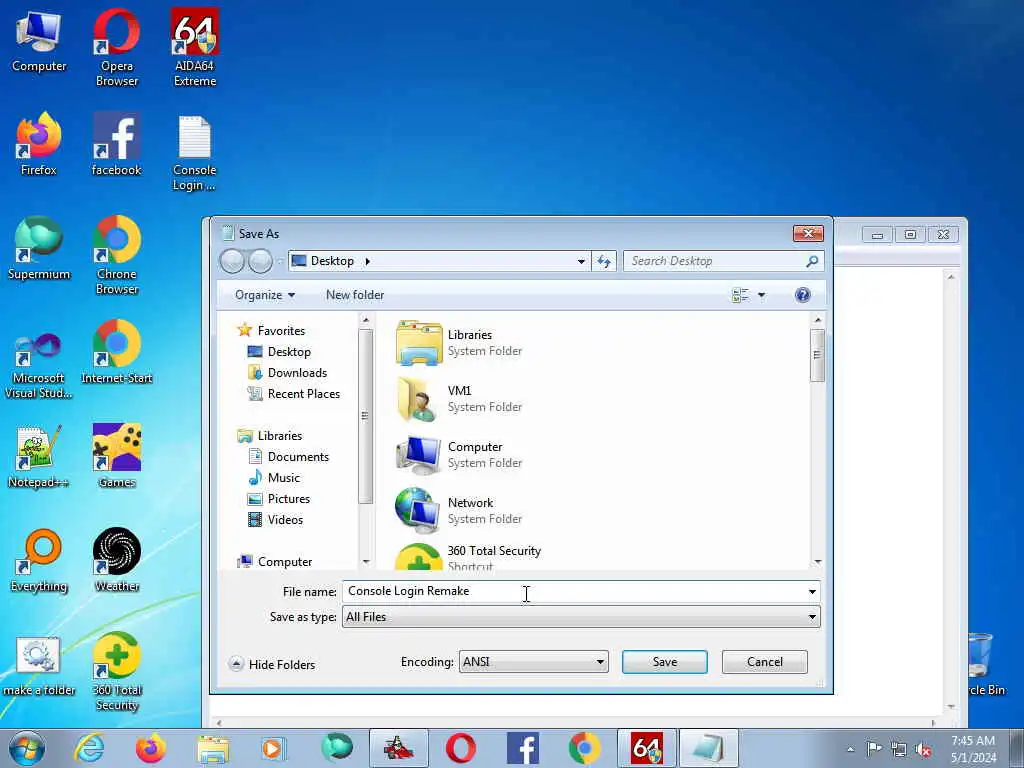Click the New folder button
Image resolution: width=1024 pixels, height=768 pixels.
tap(355, 295)
